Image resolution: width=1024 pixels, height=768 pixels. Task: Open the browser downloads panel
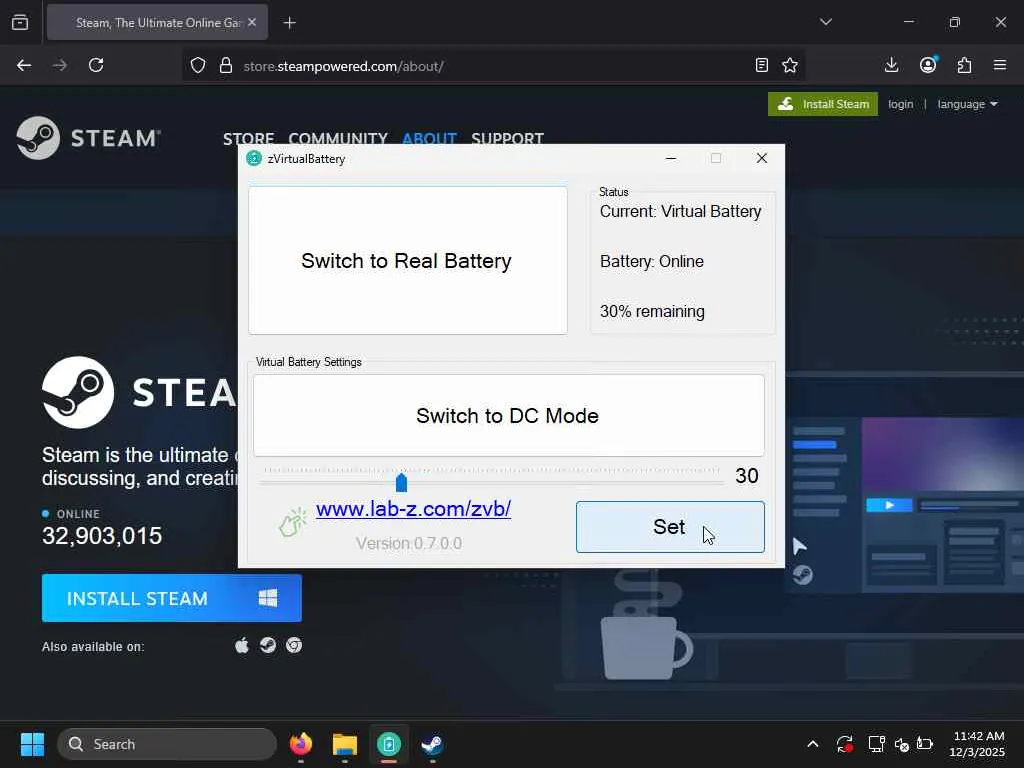891,65
